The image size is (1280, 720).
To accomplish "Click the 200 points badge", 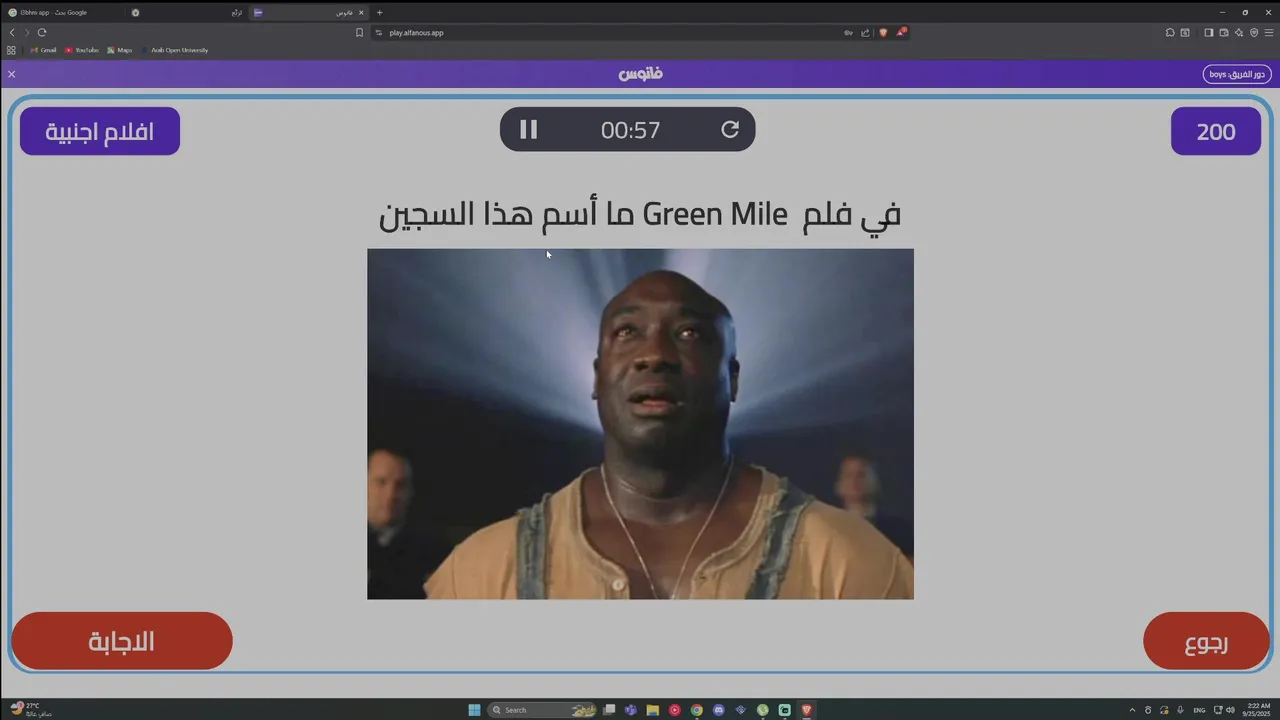I will (x=1216, y=131).
